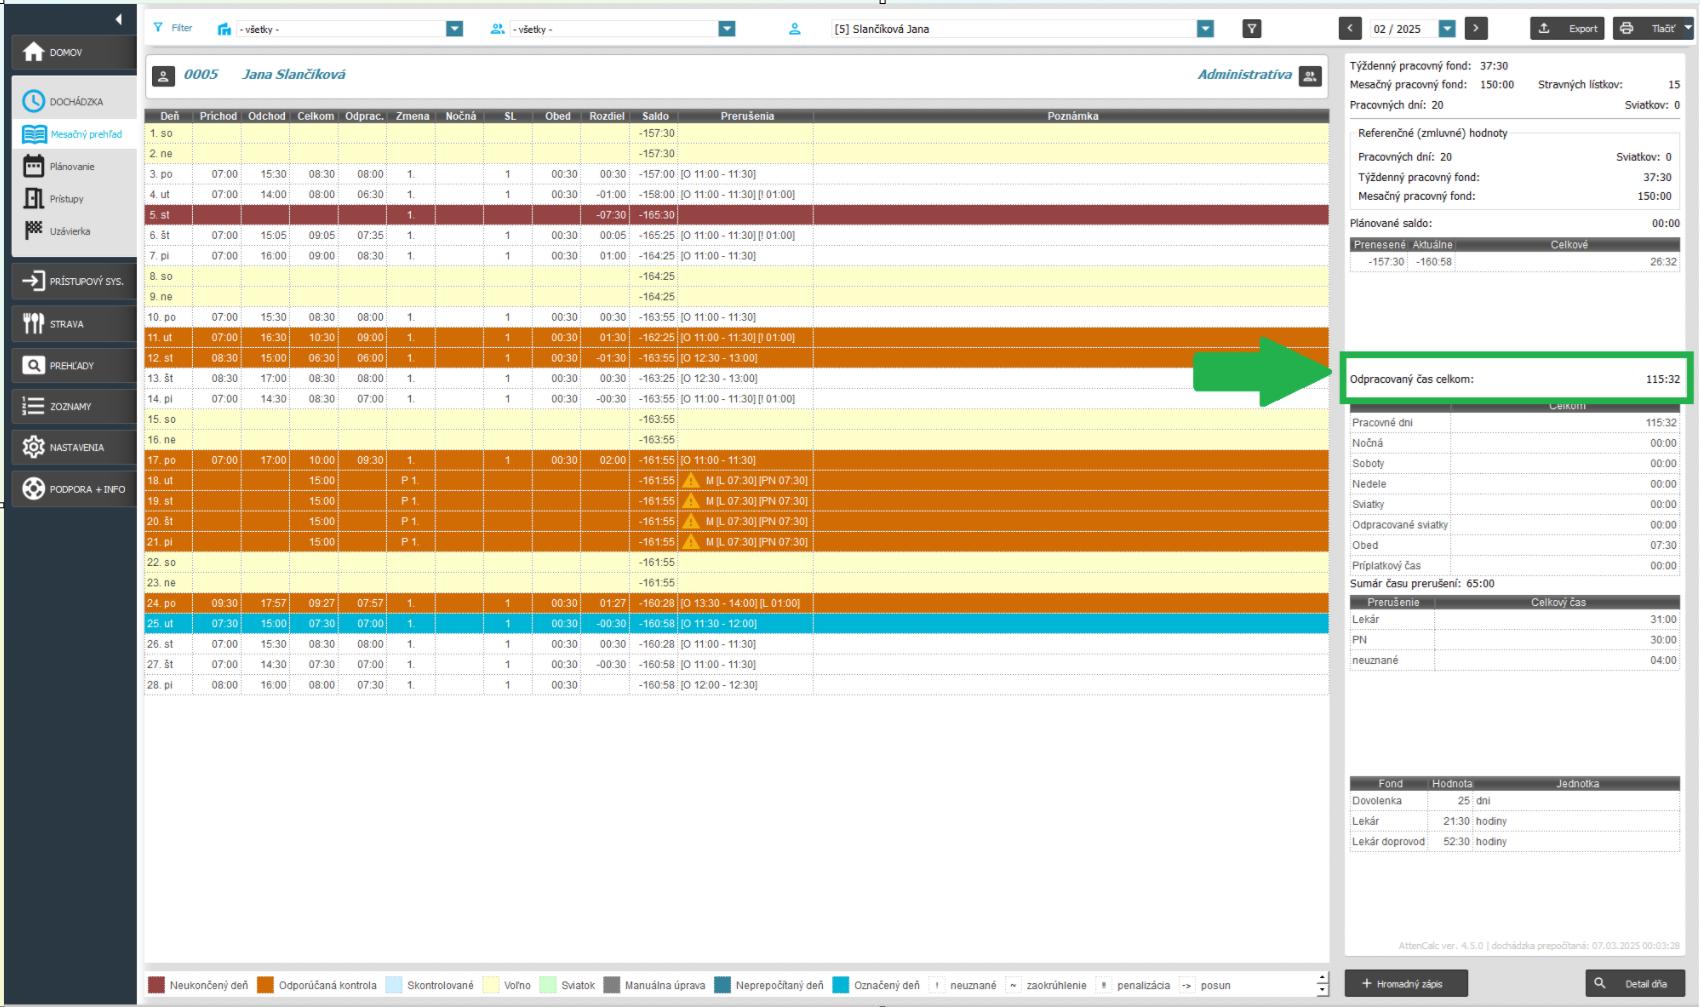
Task: Open the 02 / 2025 month dropdown
Action: pos(1446,29)
